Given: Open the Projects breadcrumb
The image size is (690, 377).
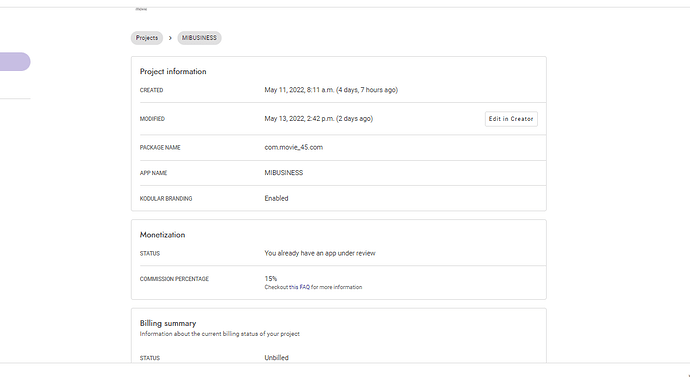Looking at the screenshot, I should pyautogui.click(x=147, y=38).
